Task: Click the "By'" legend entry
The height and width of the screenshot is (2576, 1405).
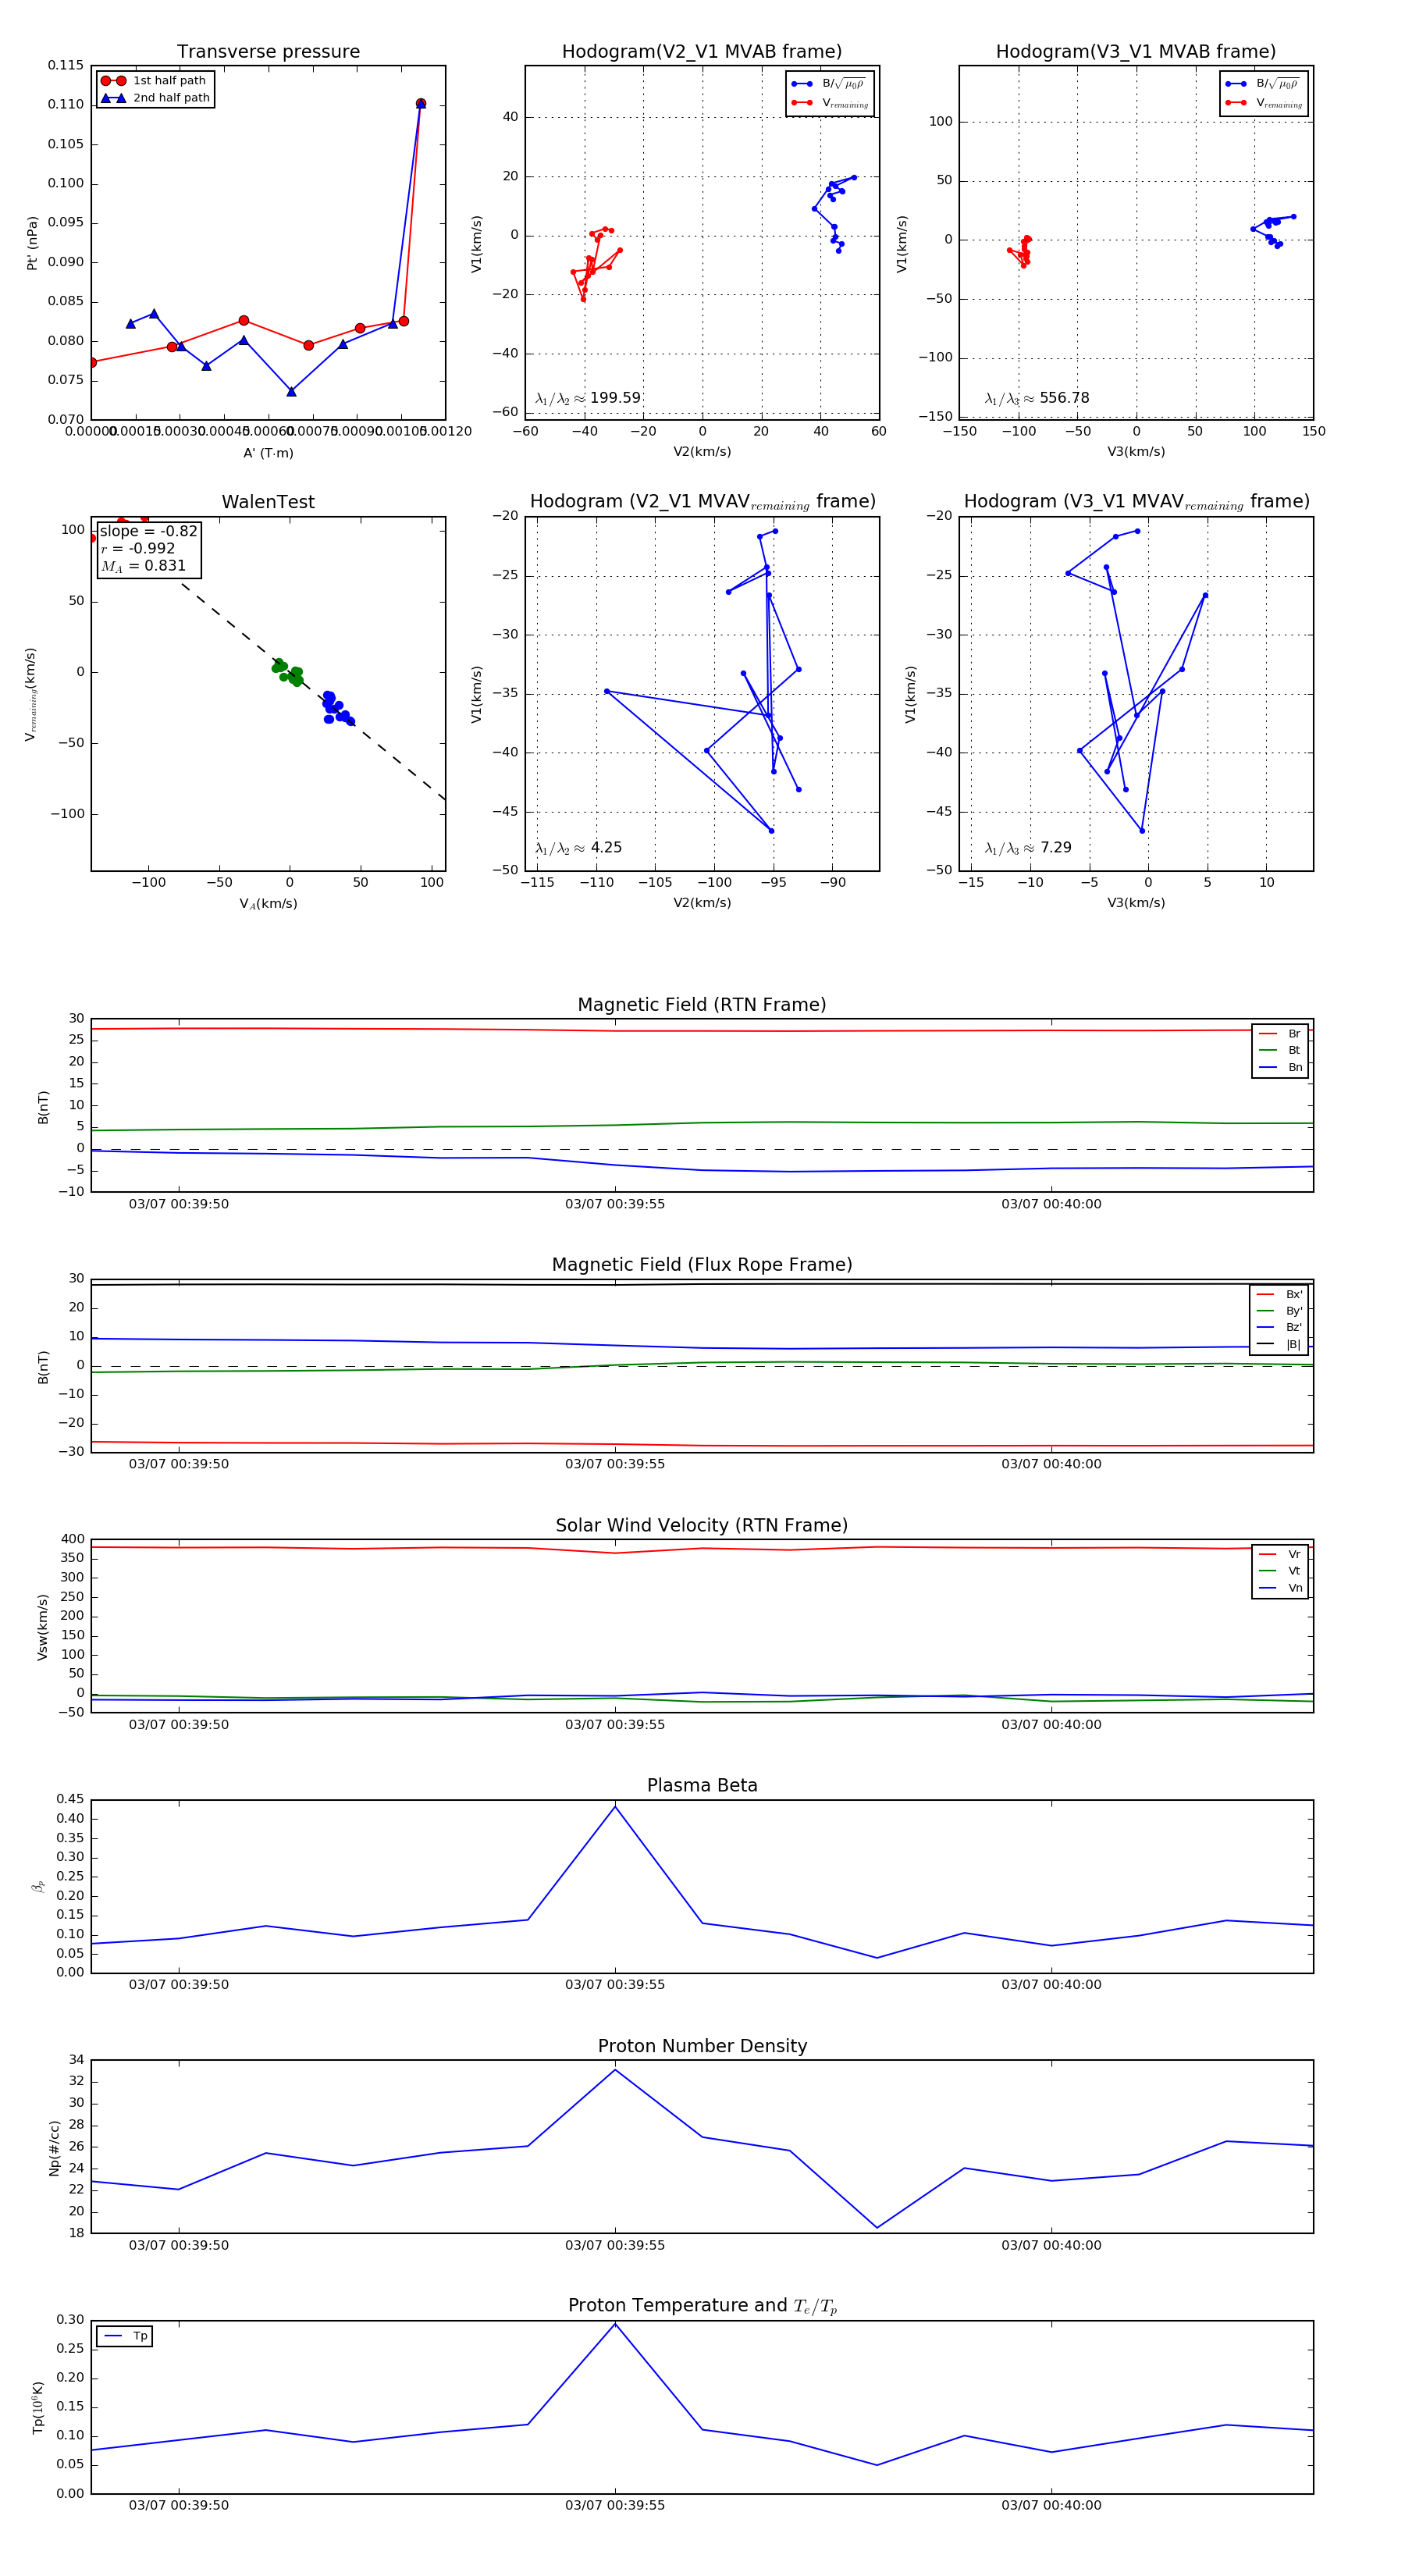Action: [1280, 1311]
